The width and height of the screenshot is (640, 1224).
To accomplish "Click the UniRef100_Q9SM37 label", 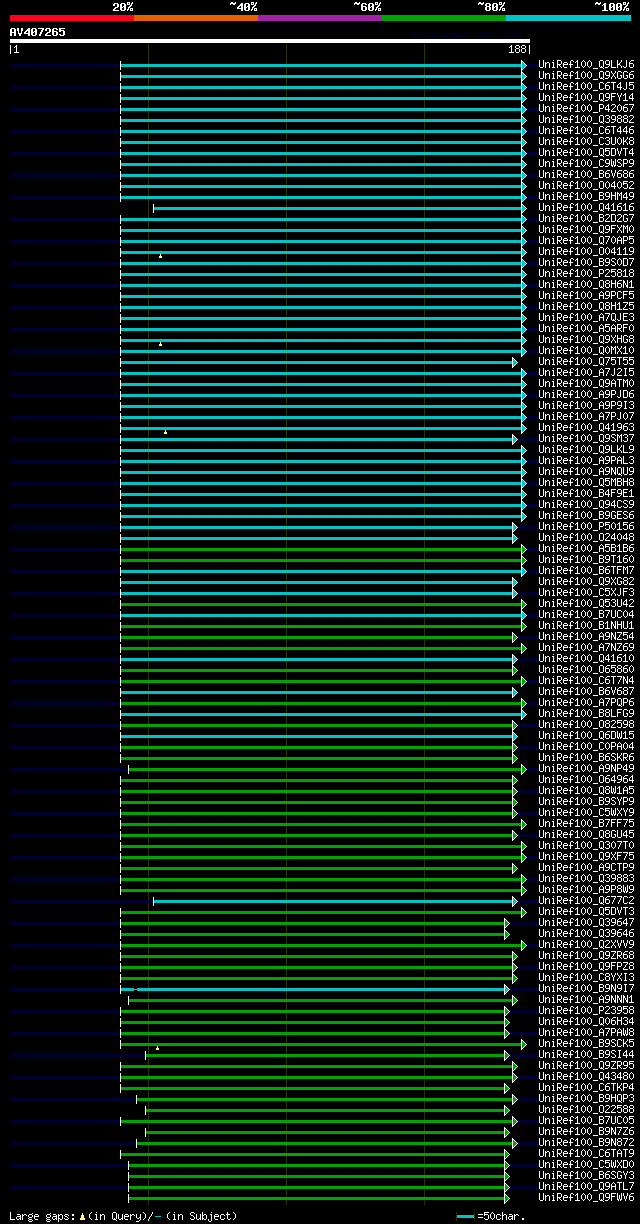I will (x=586, y=439).
